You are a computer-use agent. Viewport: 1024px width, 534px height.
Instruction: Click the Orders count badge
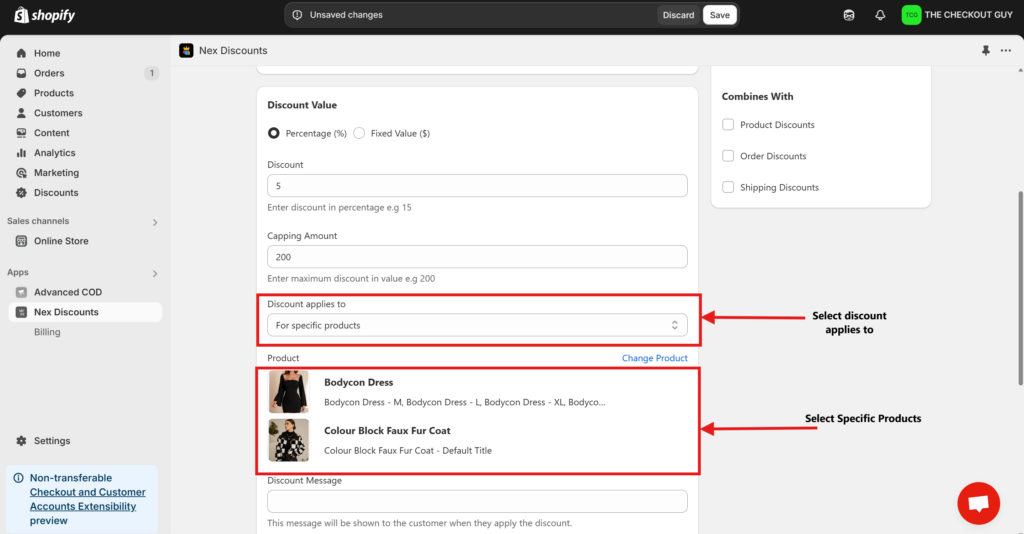click(152, 73)
